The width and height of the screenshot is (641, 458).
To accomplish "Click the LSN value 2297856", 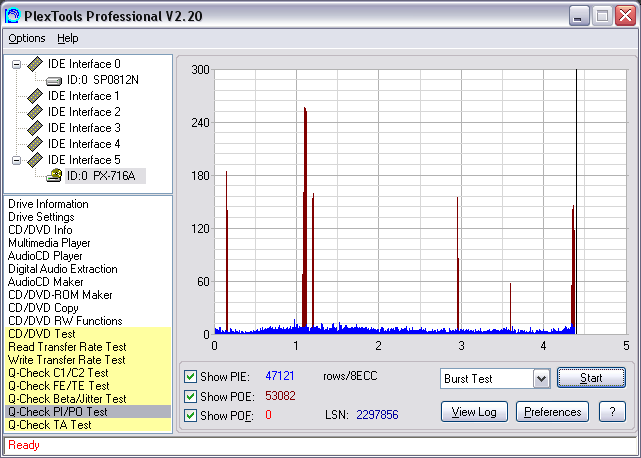I will click(377, 415).
